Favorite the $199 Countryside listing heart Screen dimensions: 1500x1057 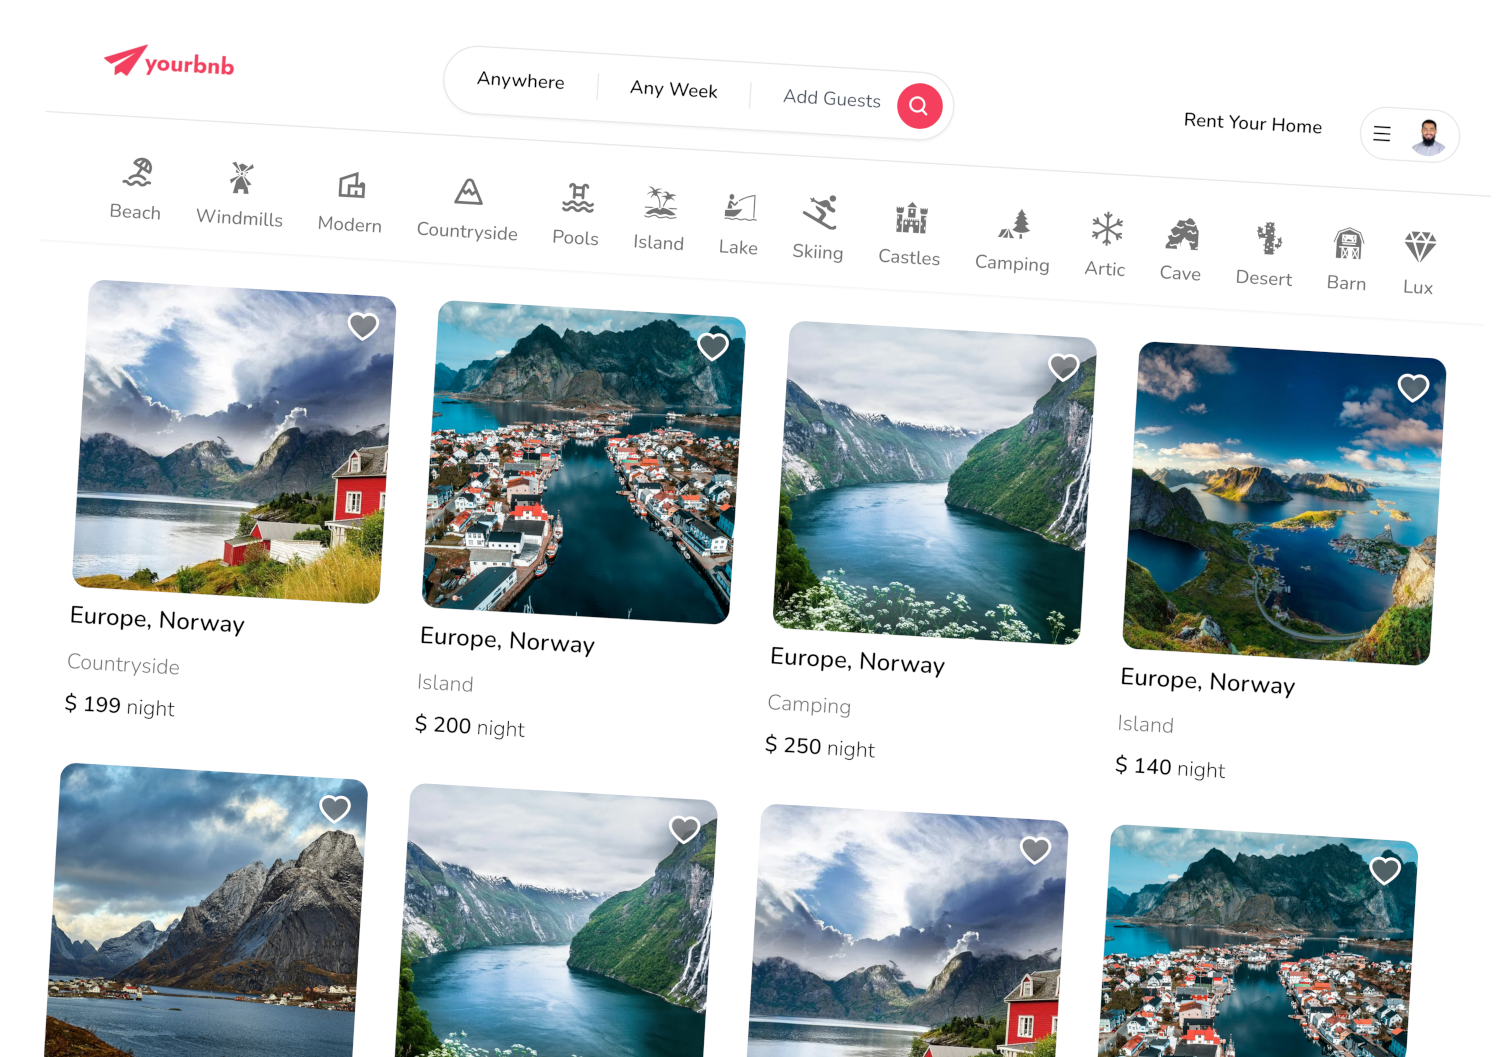pos(363,326)
